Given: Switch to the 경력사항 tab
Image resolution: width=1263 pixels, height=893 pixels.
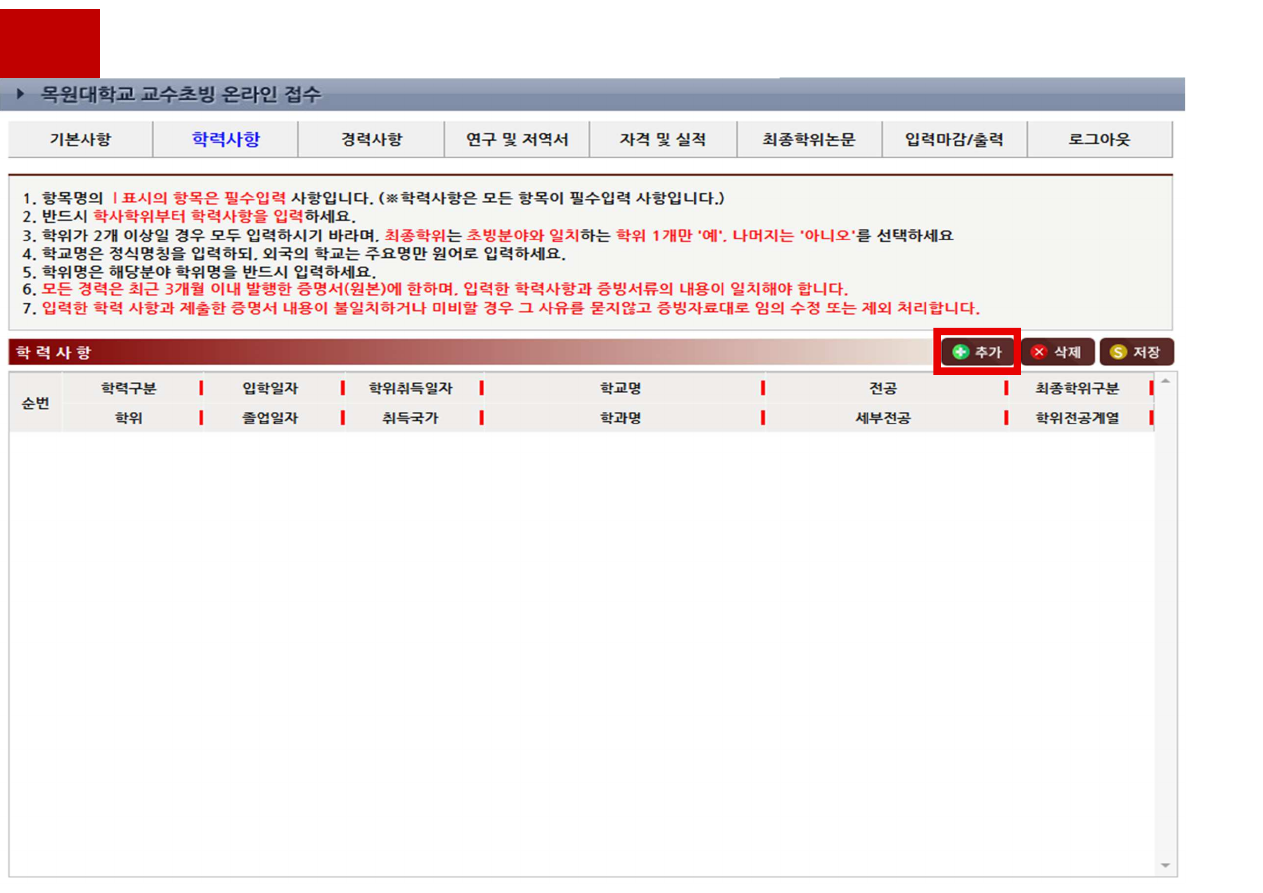Looking at the screenshot, I should point(371,140).
